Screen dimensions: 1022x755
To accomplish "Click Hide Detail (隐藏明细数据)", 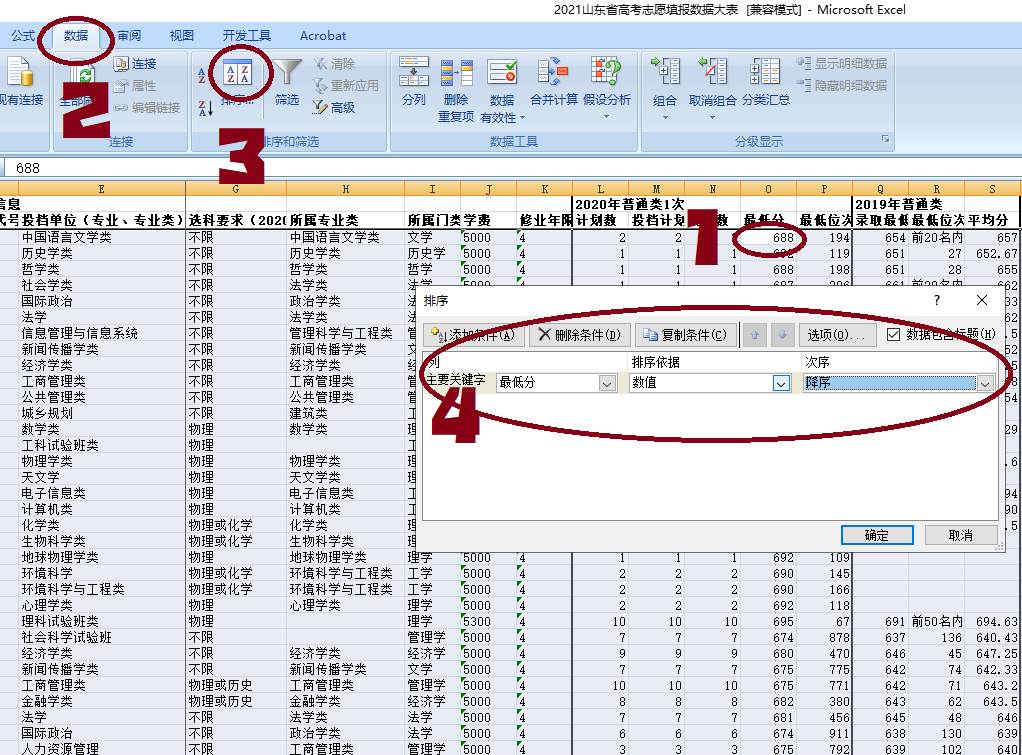I will point(841,85).
